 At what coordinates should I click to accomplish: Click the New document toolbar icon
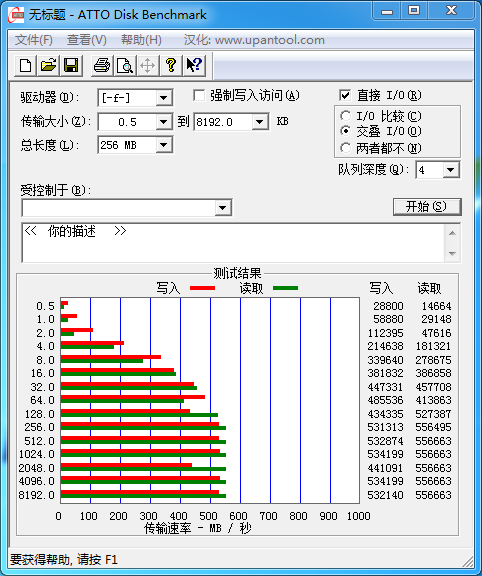(25, 66)
